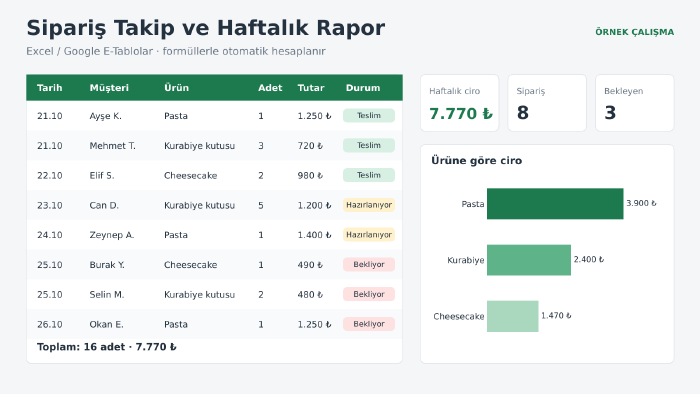Click the Sipariş Takip ve Haftalık Rapor title
This screenshot has width=700, height=394.
(x=205, y=28)
